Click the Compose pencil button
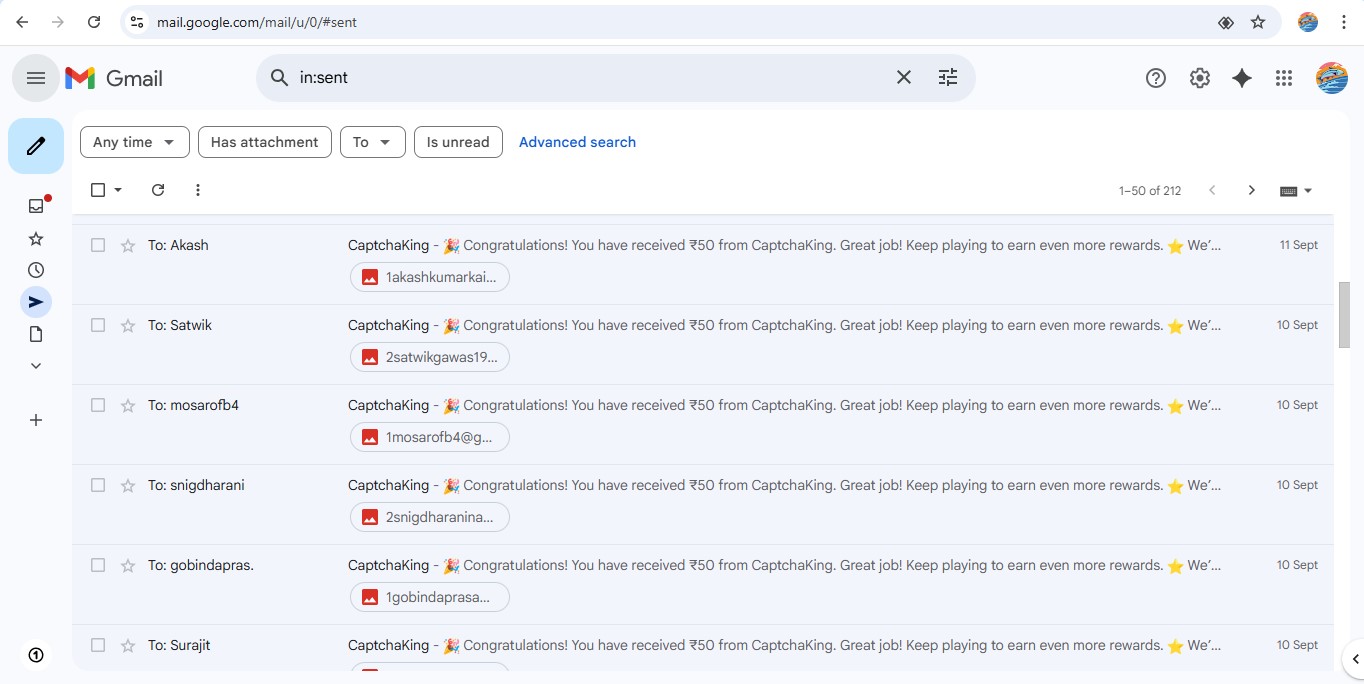The image size is (1364, 684). point(36,146)
